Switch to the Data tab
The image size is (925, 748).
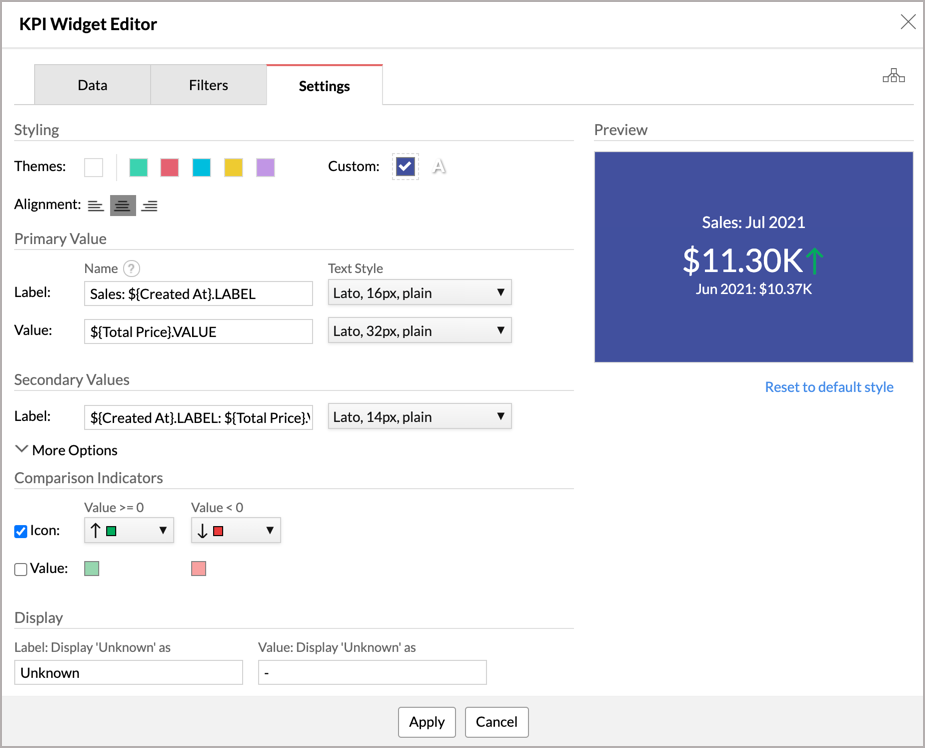[92, 86]
